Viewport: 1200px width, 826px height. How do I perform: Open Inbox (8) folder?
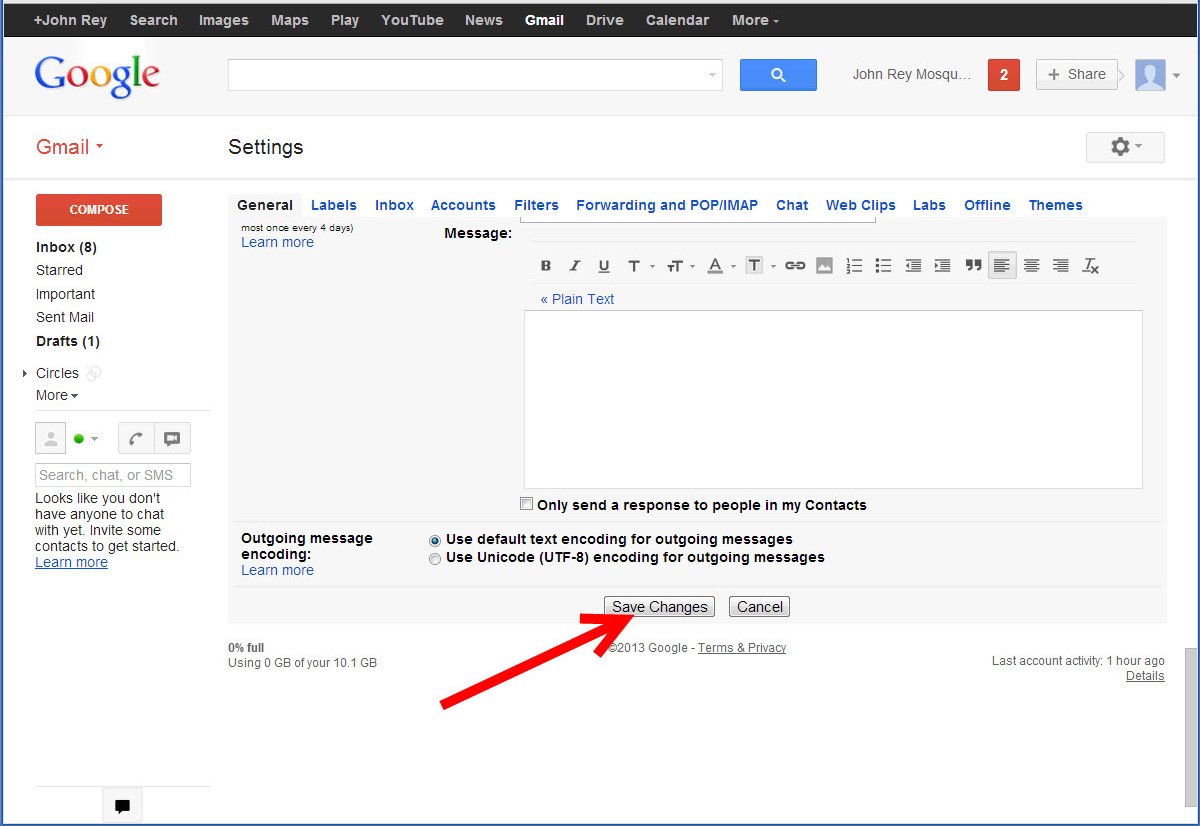66,247
